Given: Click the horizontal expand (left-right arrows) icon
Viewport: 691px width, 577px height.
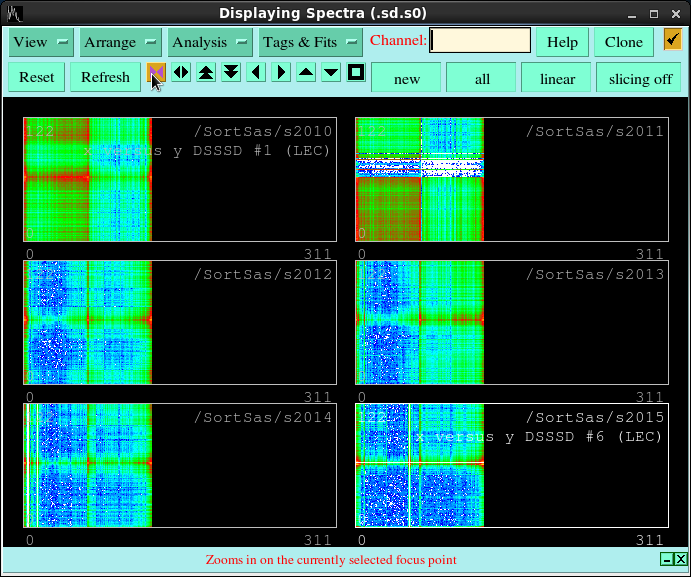Looking at the screenshot, I should (181, 72).
